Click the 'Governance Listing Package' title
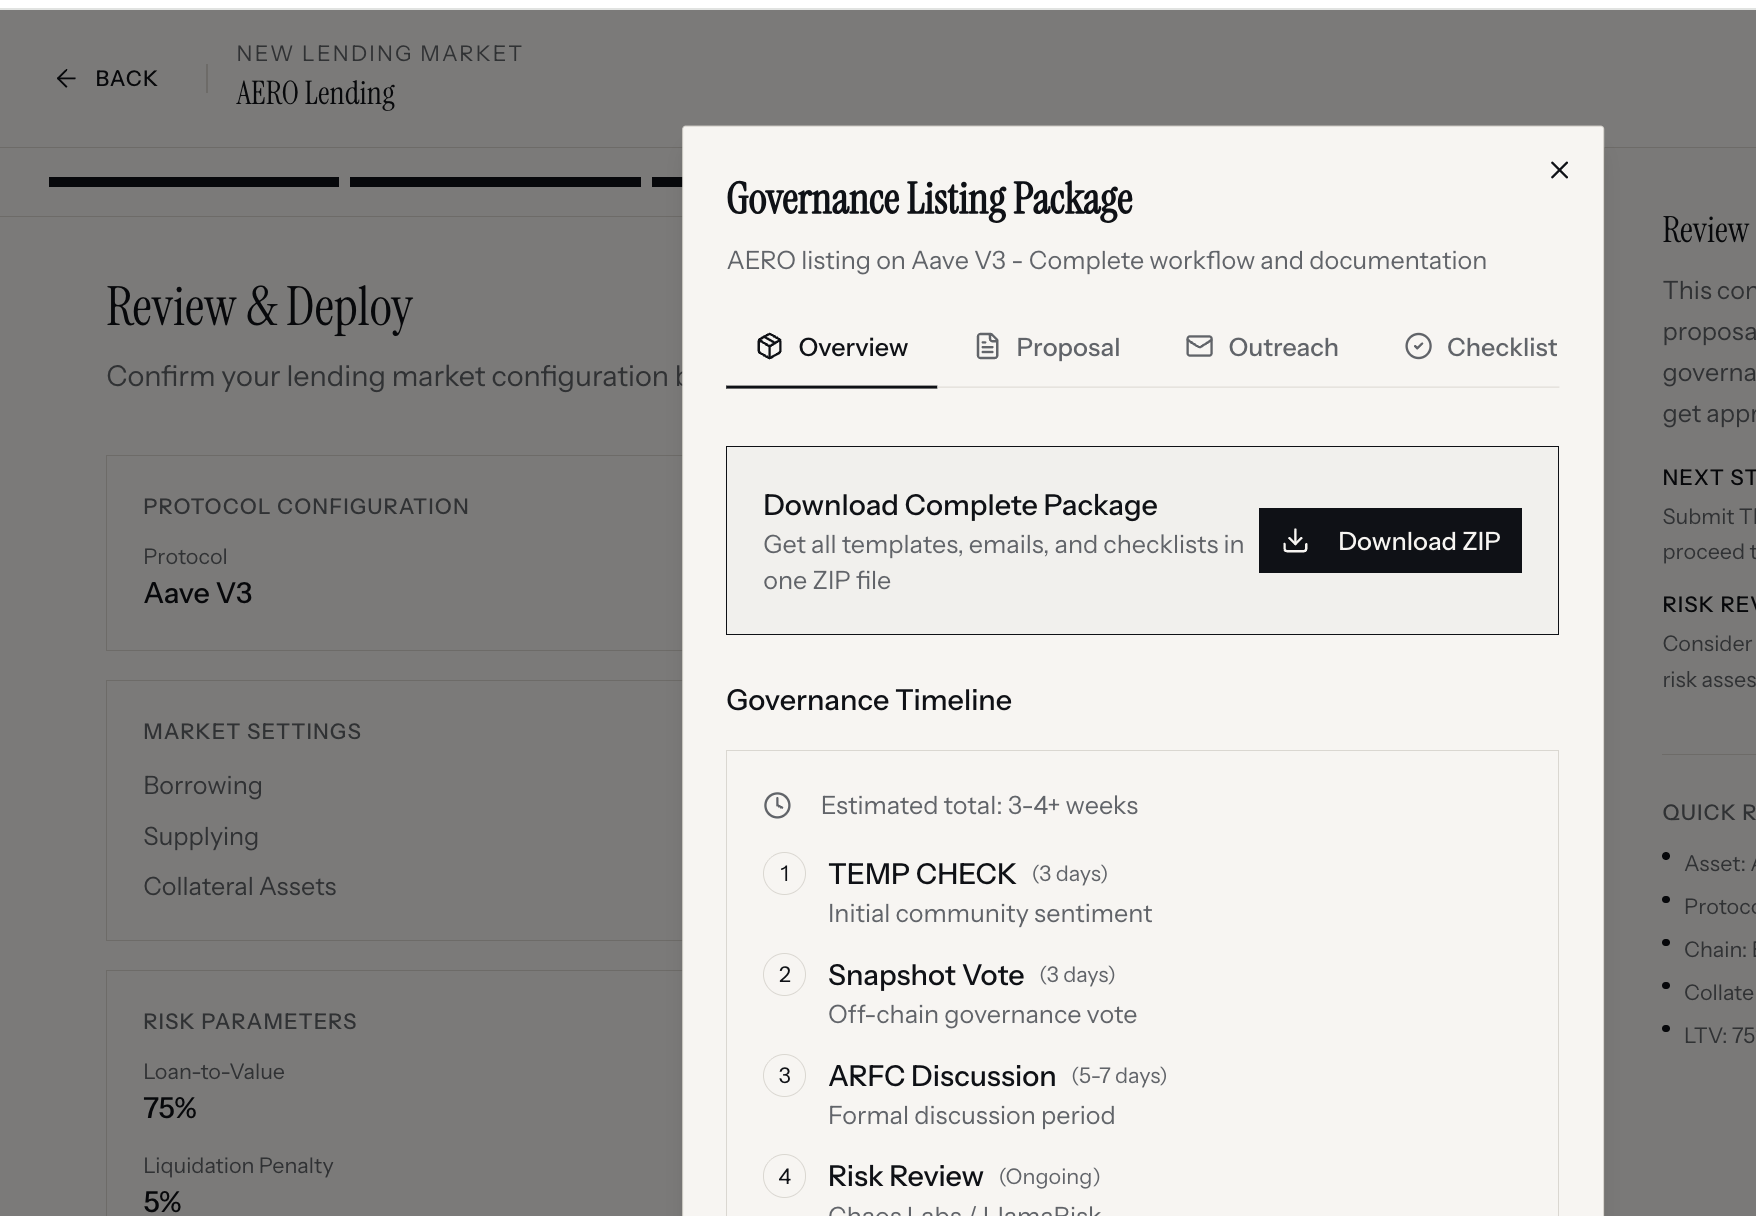Screen dimensions: 1756x1216 click(x=929, y=199)
